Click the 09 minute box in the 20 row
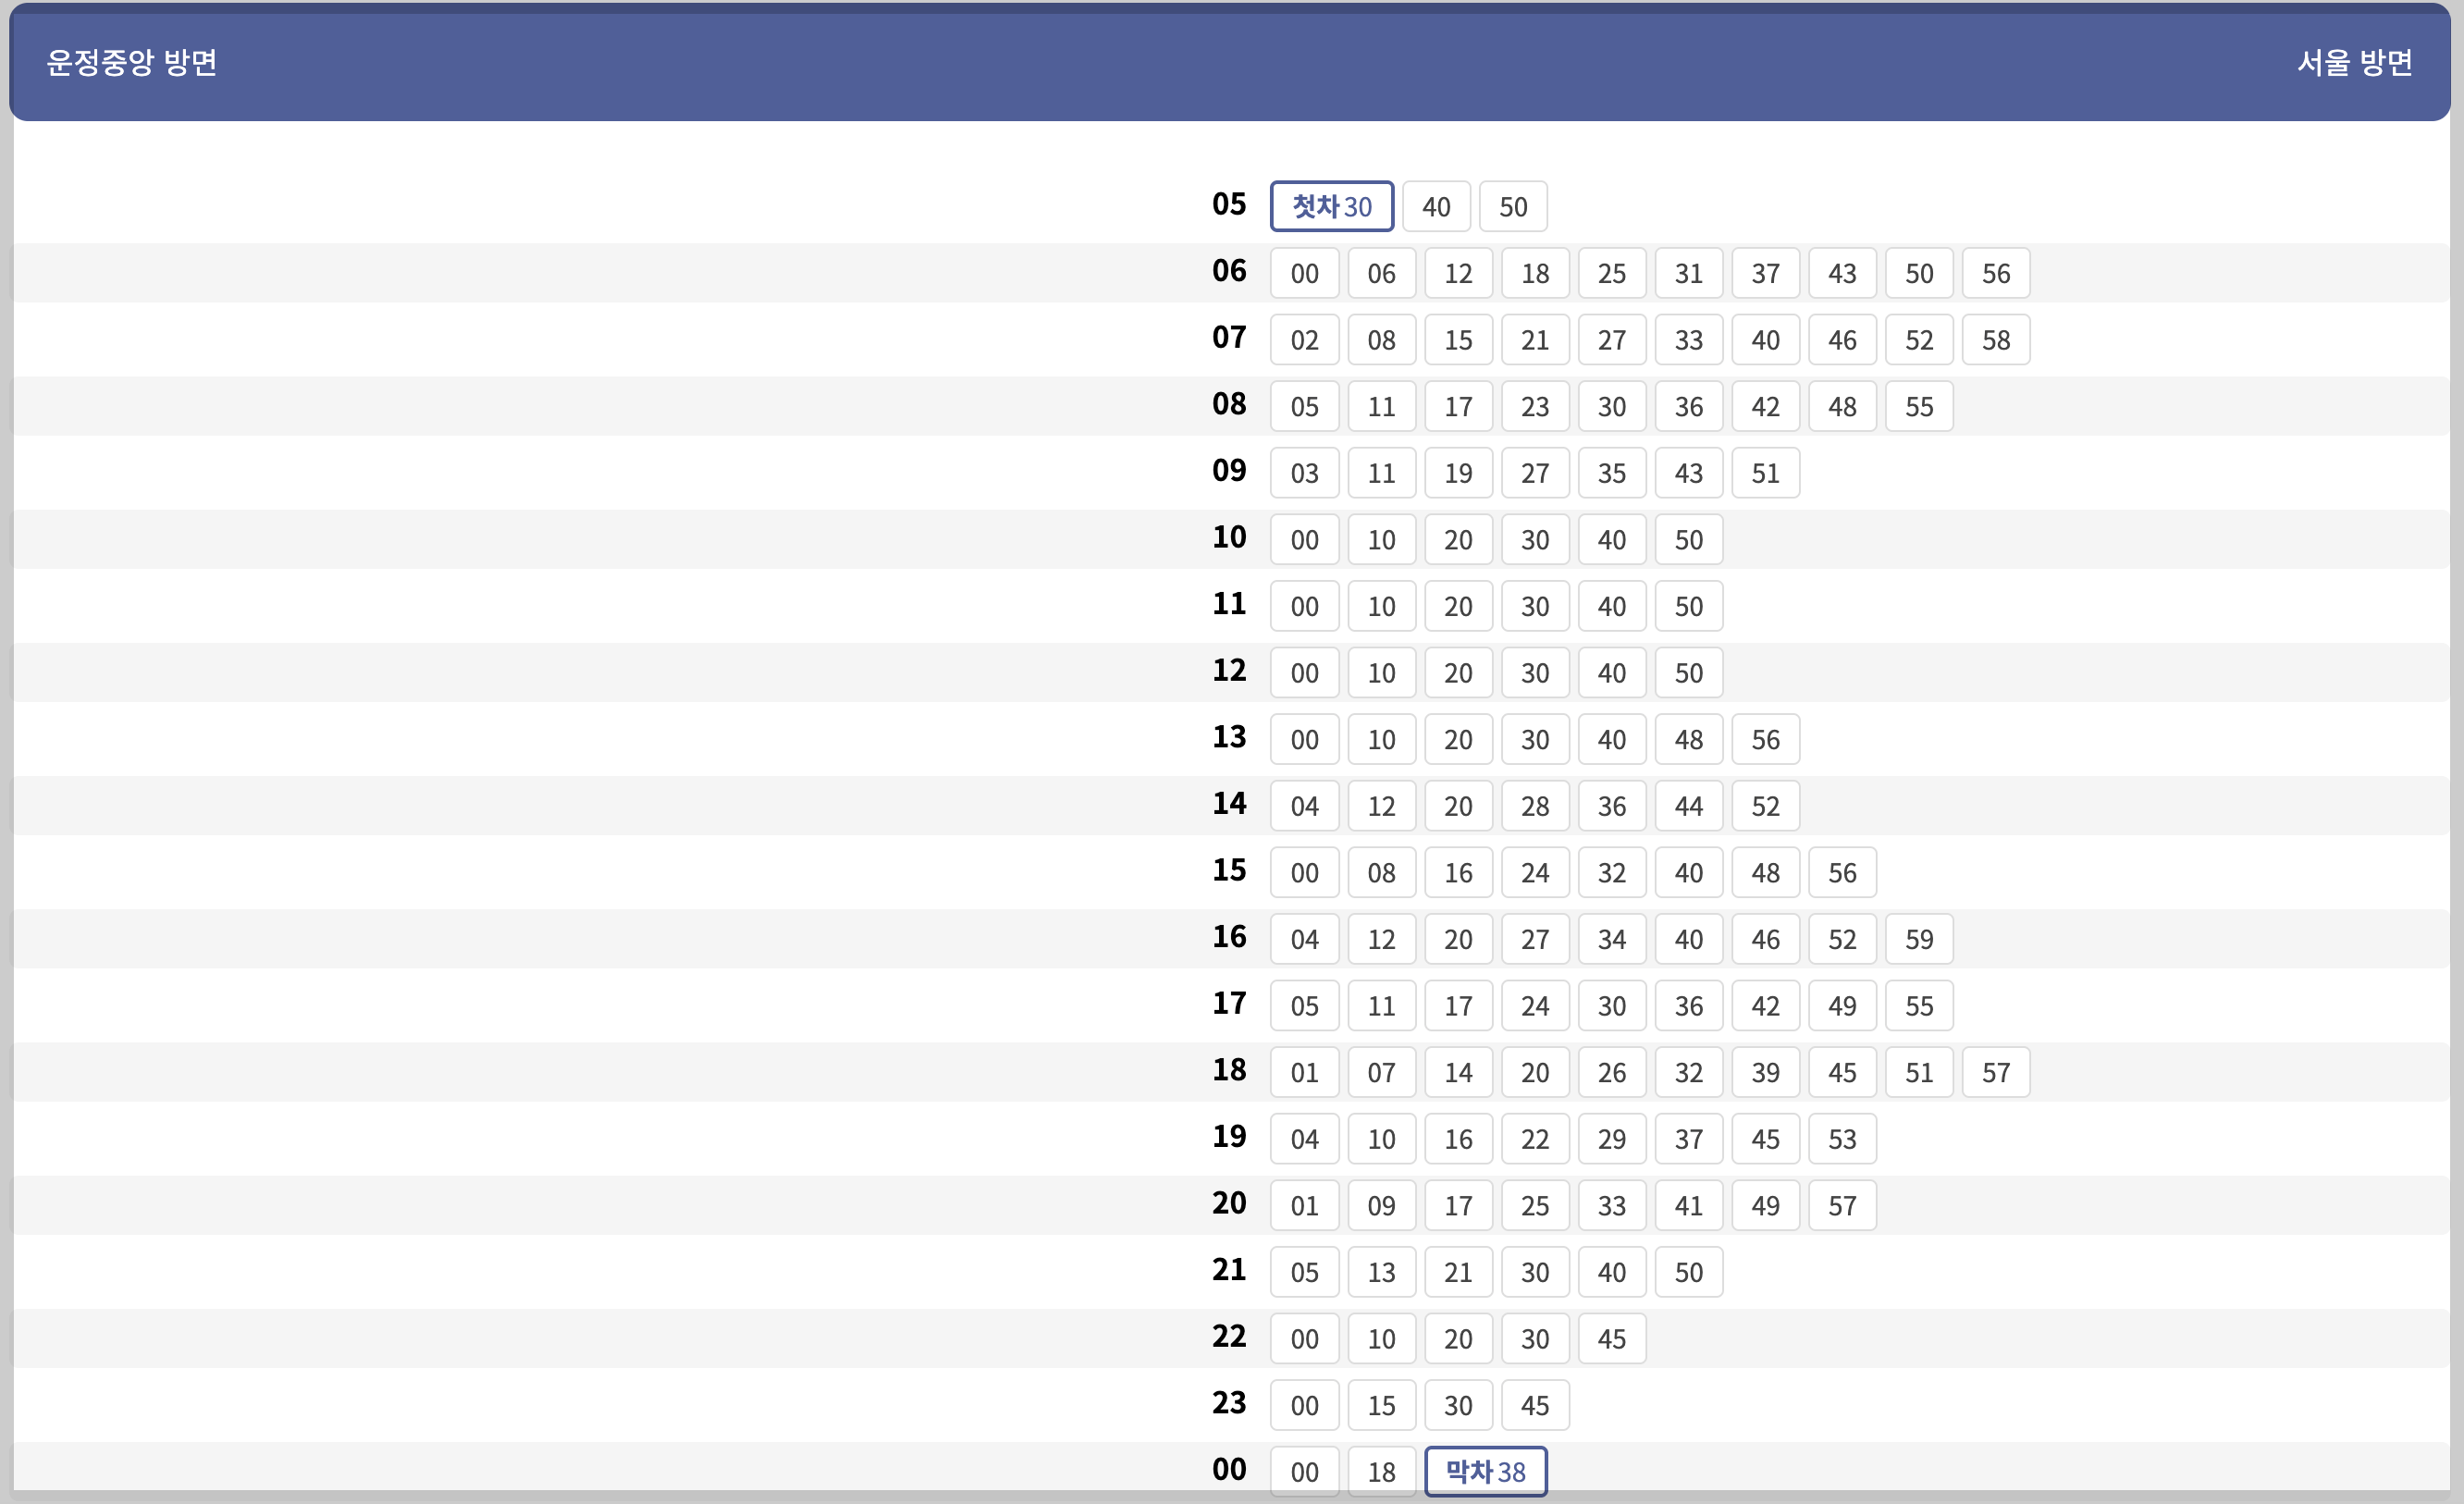Screen dimensions: 2464x1504 coord(1382,1206)
